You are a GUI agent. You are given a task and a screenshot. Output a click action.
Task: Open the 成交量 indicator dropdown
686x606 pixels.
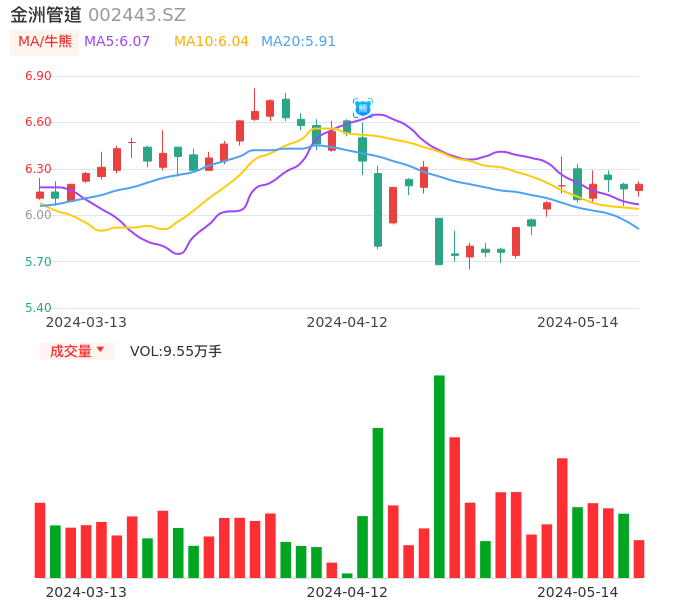(x=77, y=351)
